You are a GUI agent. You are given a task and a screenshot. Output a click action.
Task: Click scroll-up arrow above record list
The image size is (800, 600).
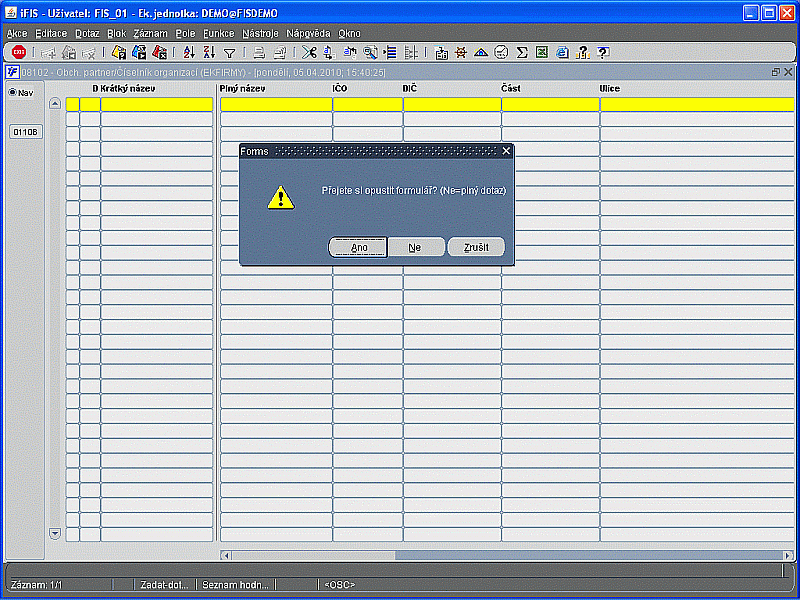(55, 104)
